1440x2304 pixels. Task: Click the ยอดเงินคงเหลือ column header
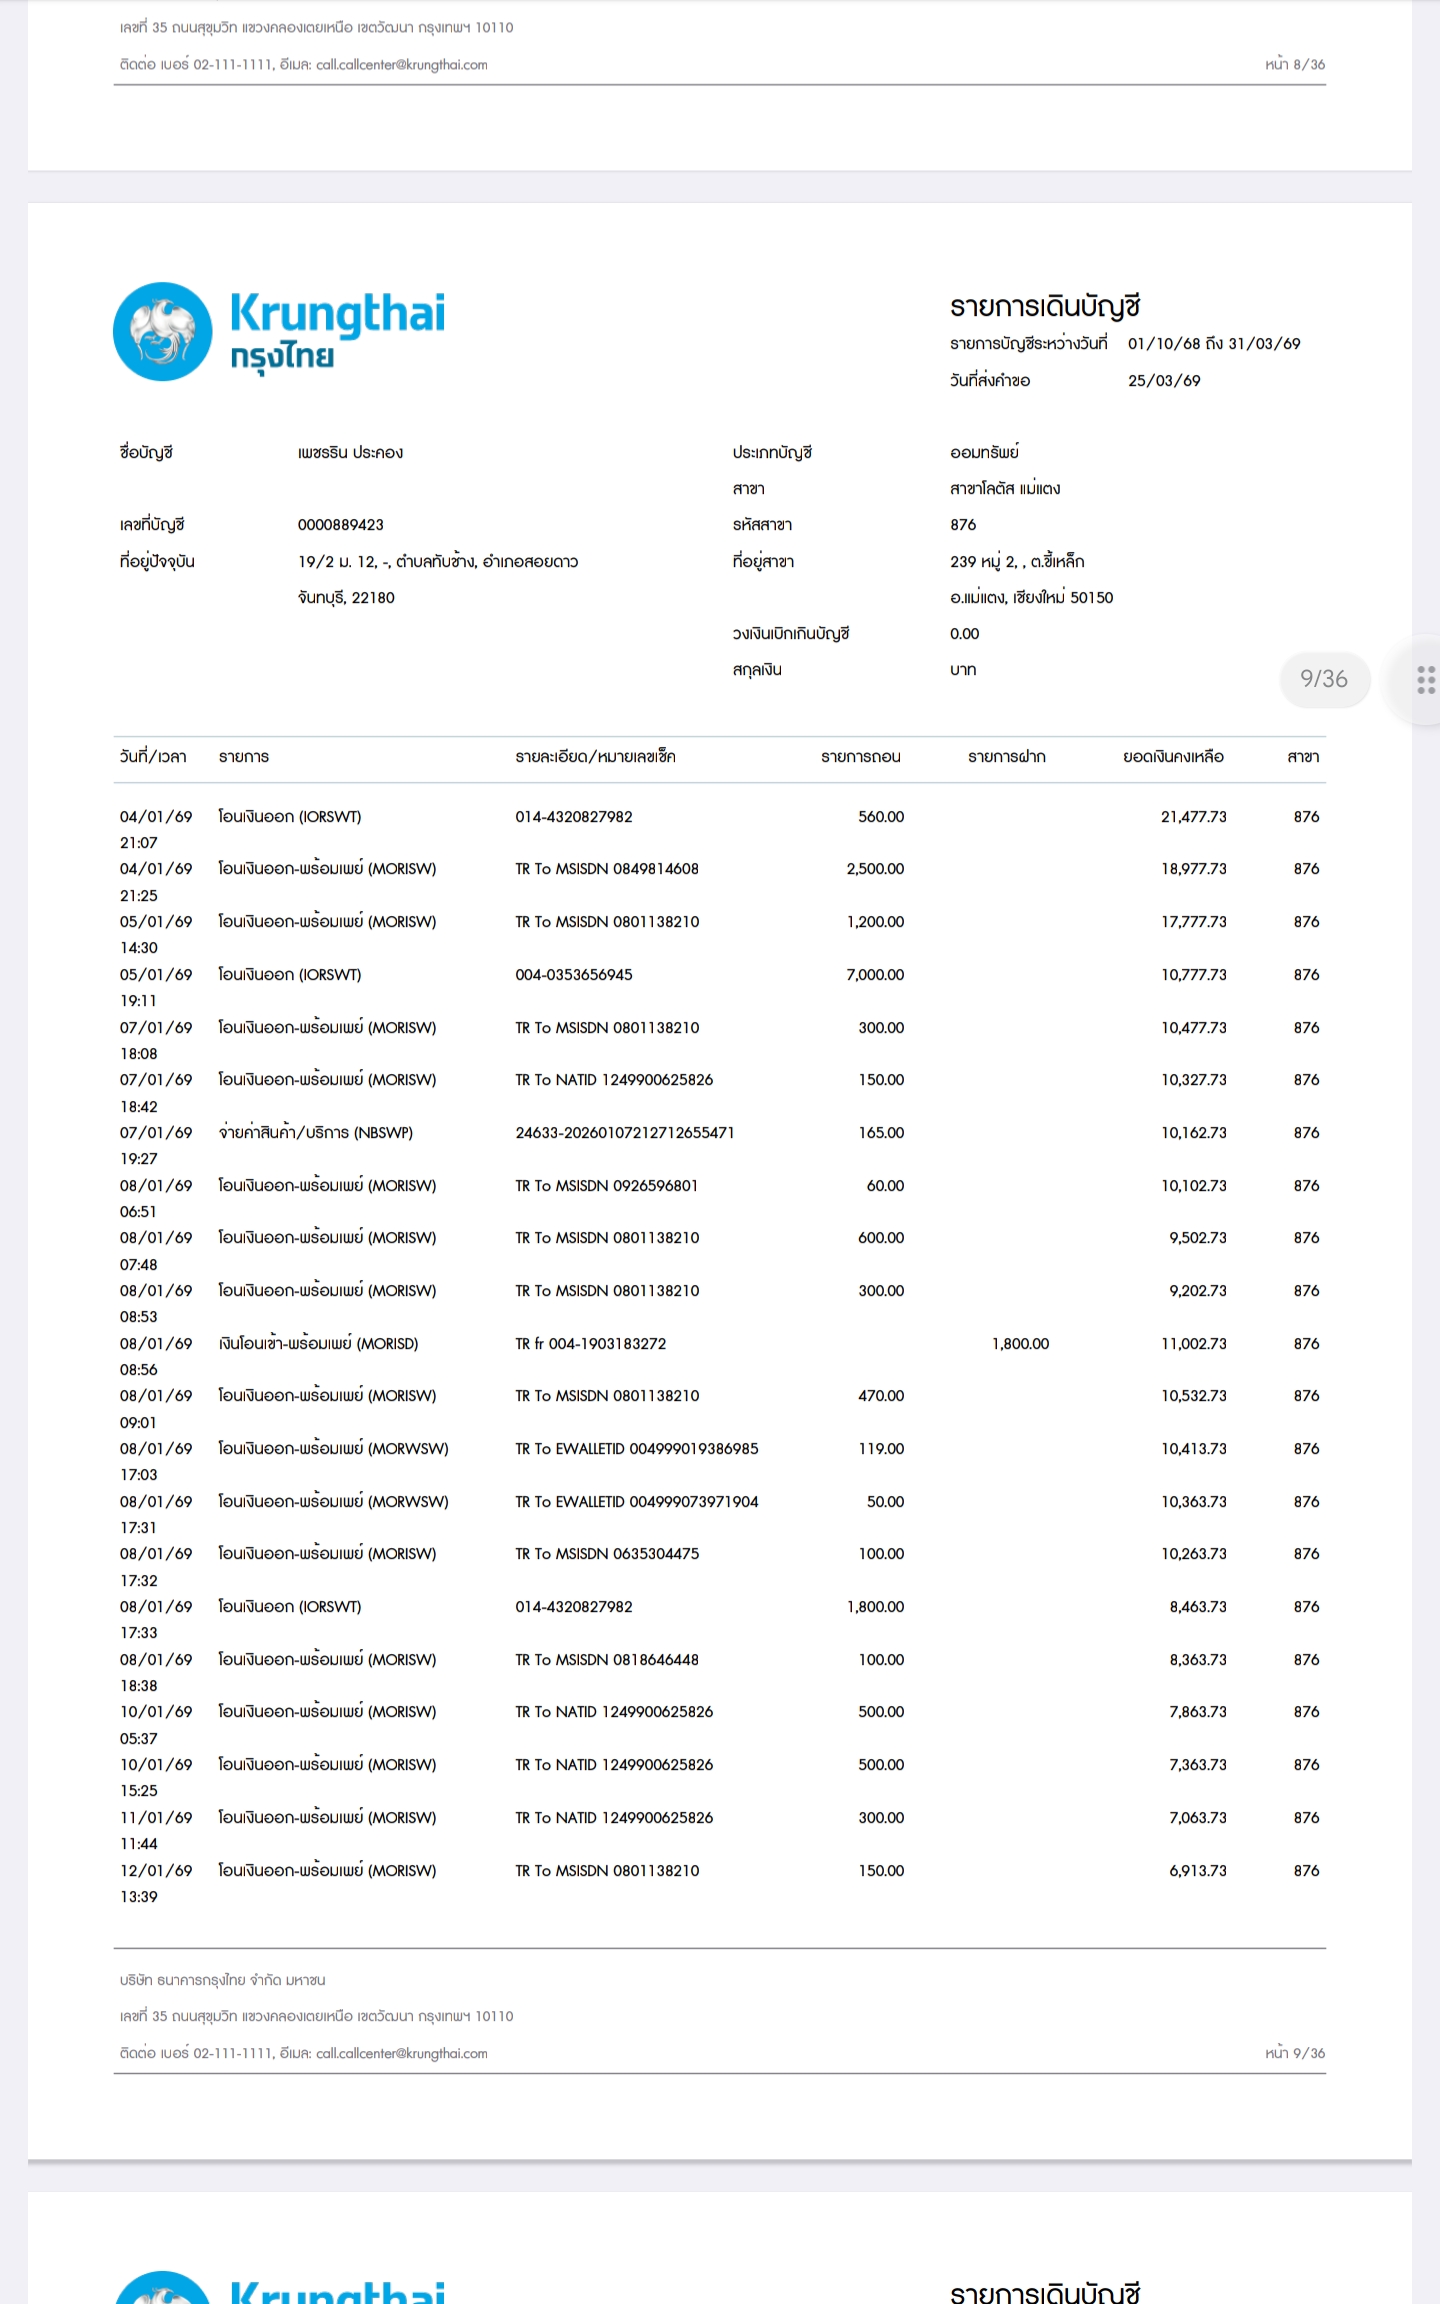(x=1173, y=757)
